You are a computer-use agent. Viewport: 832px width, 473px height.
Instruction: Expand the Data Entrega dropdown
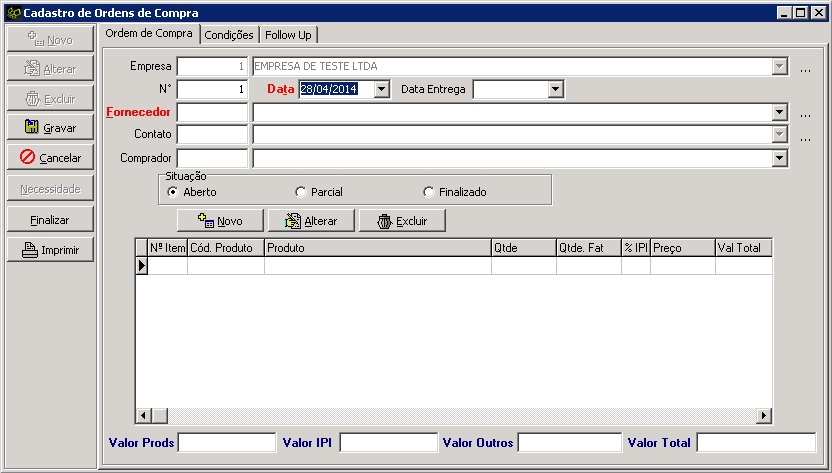point(556,90)
